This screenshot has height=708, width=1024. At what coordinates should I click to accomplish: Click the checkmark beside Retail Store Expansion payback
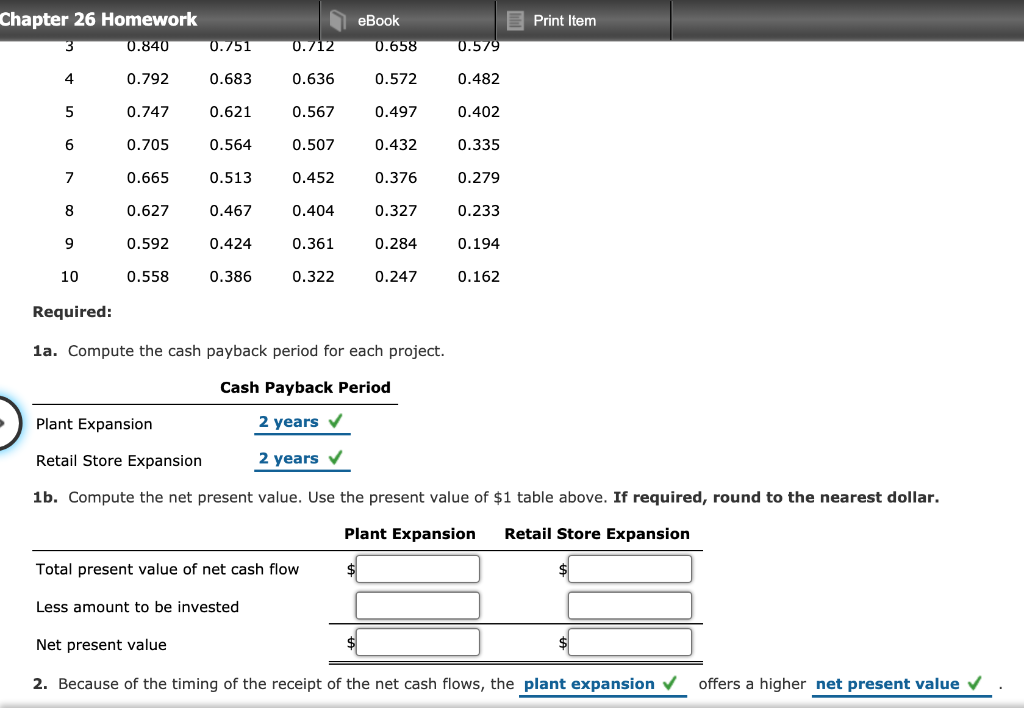(338, 457)
